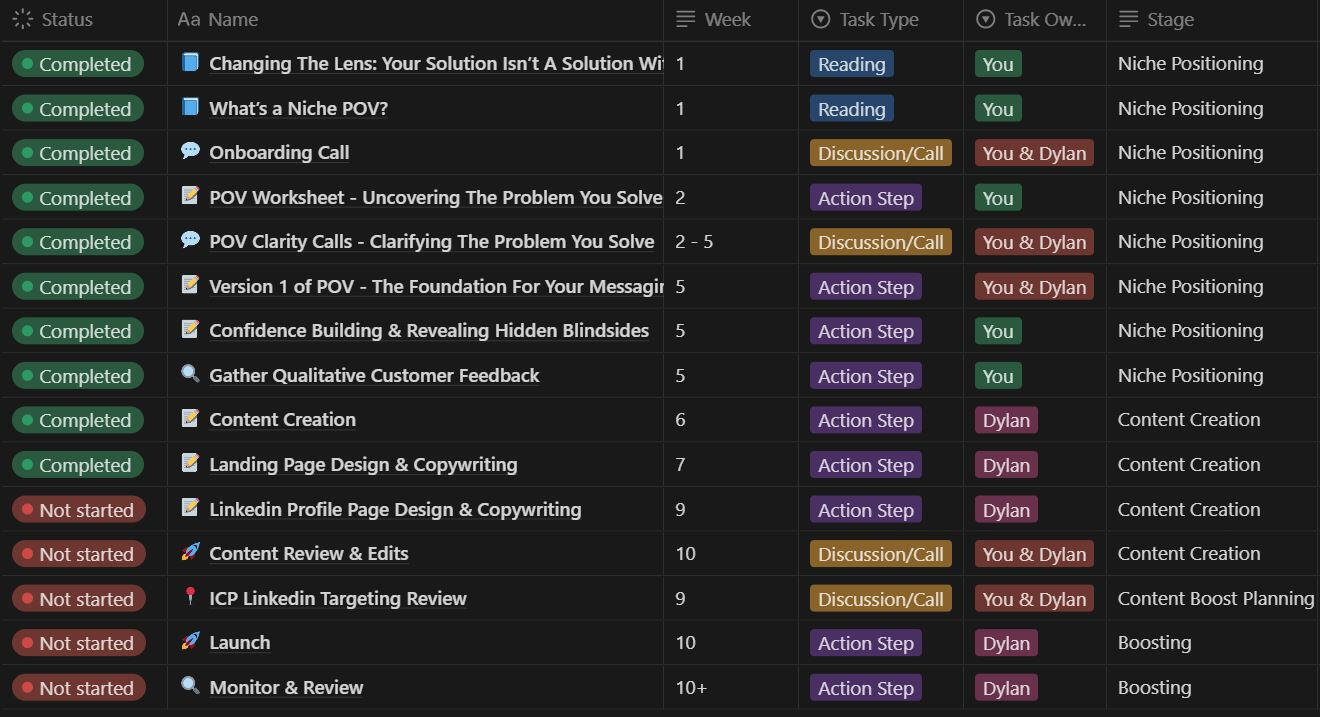Change the Not started status on Launch
Screen dimensions: 1320x717
[x=79, y=643]
